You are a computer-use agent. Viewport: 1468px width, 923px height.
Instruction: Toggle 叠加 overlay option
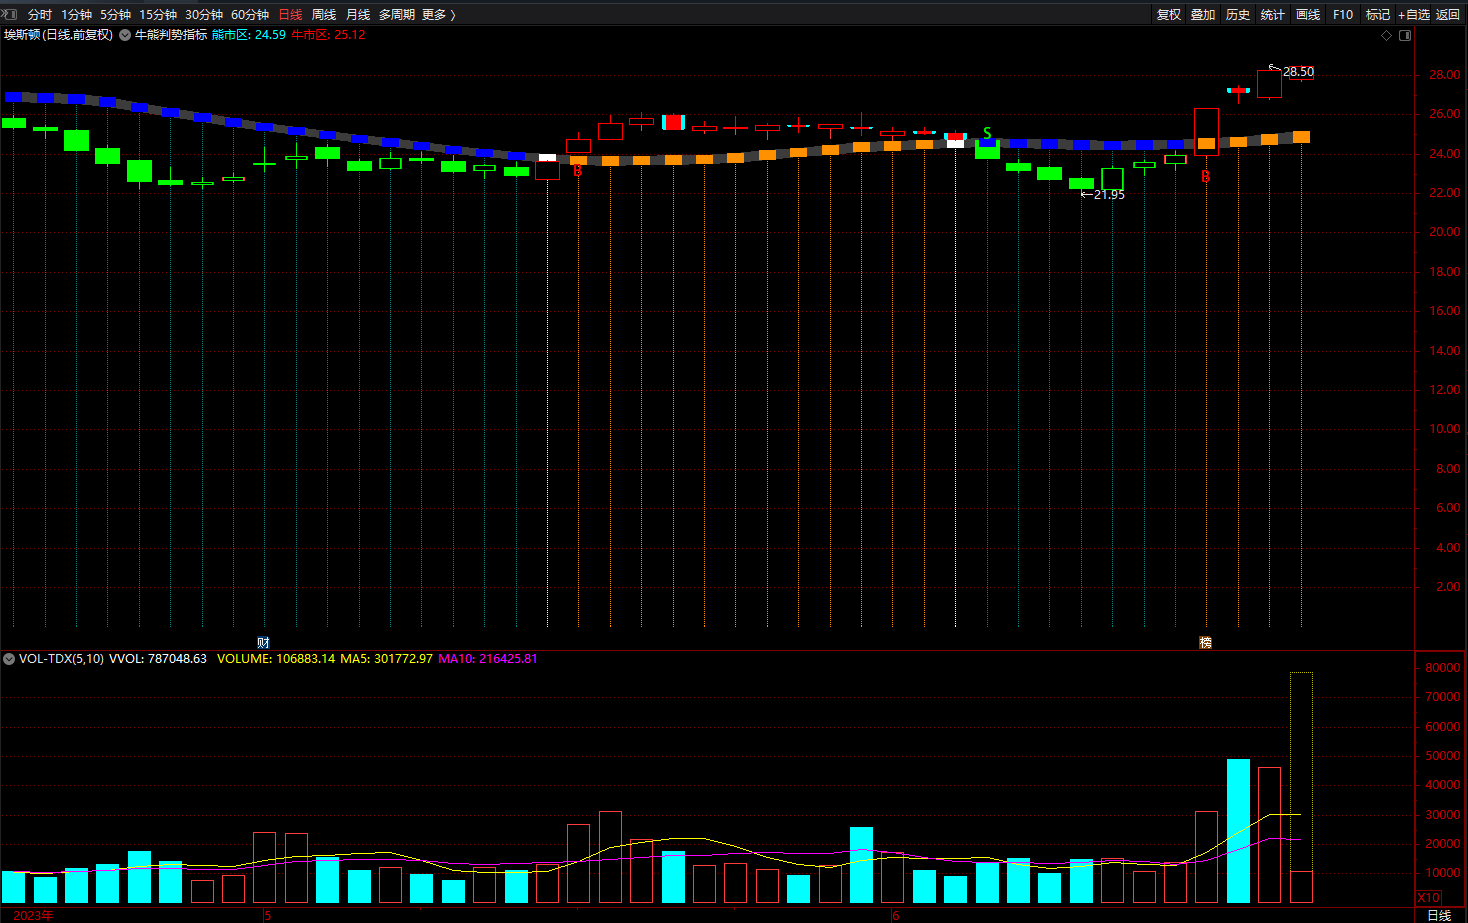tap(1202, 14)
